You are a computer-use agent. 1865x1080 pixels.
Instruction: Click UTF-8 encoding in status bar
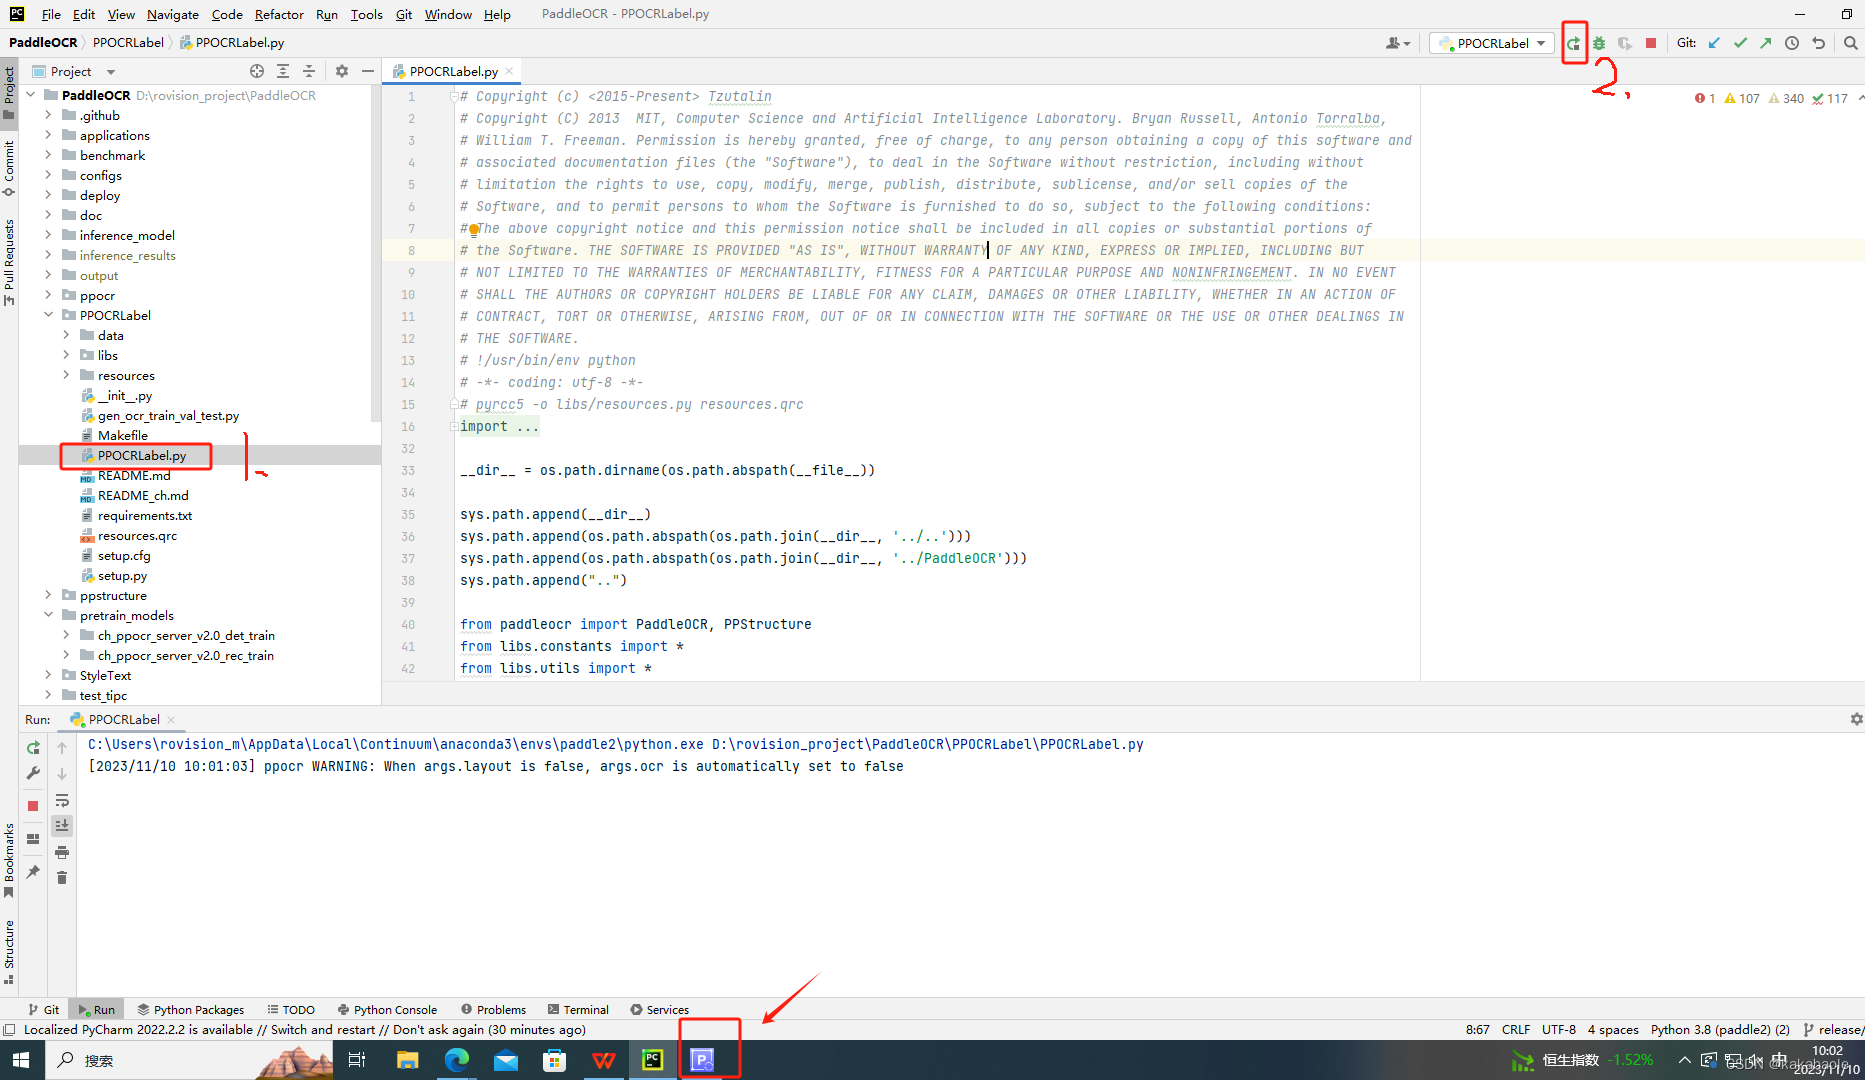click(x=1558, y=1030)
